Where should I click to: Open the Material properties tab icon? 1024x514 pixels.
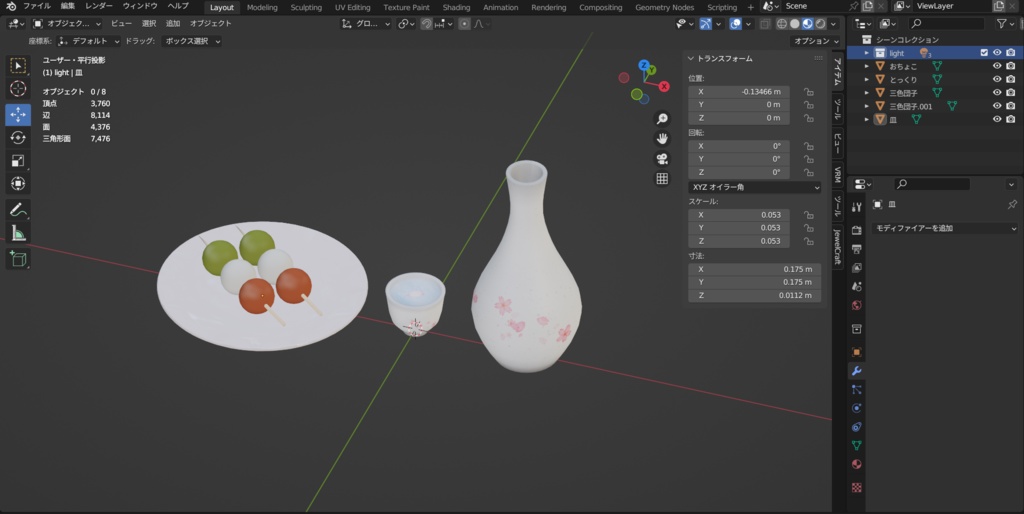(856, 464)
